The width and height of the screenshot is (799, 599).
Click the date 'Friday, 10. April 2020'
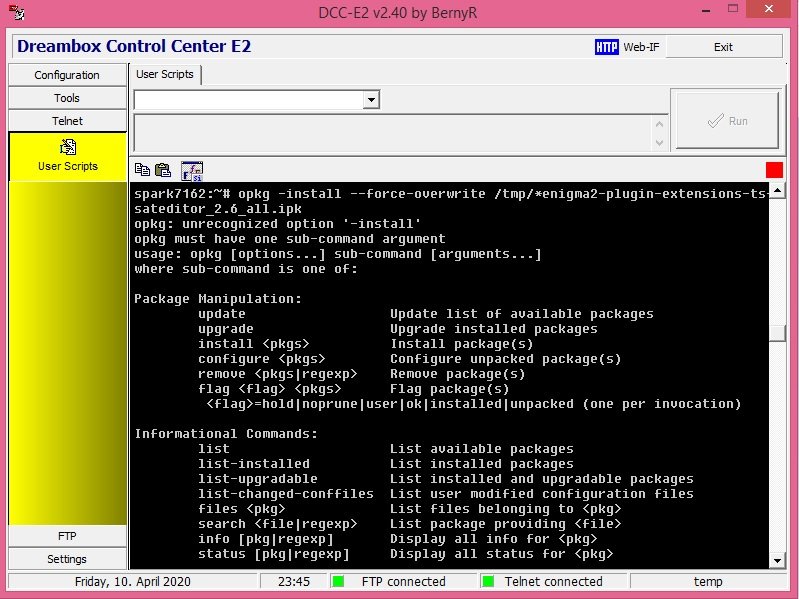(132, 581)
